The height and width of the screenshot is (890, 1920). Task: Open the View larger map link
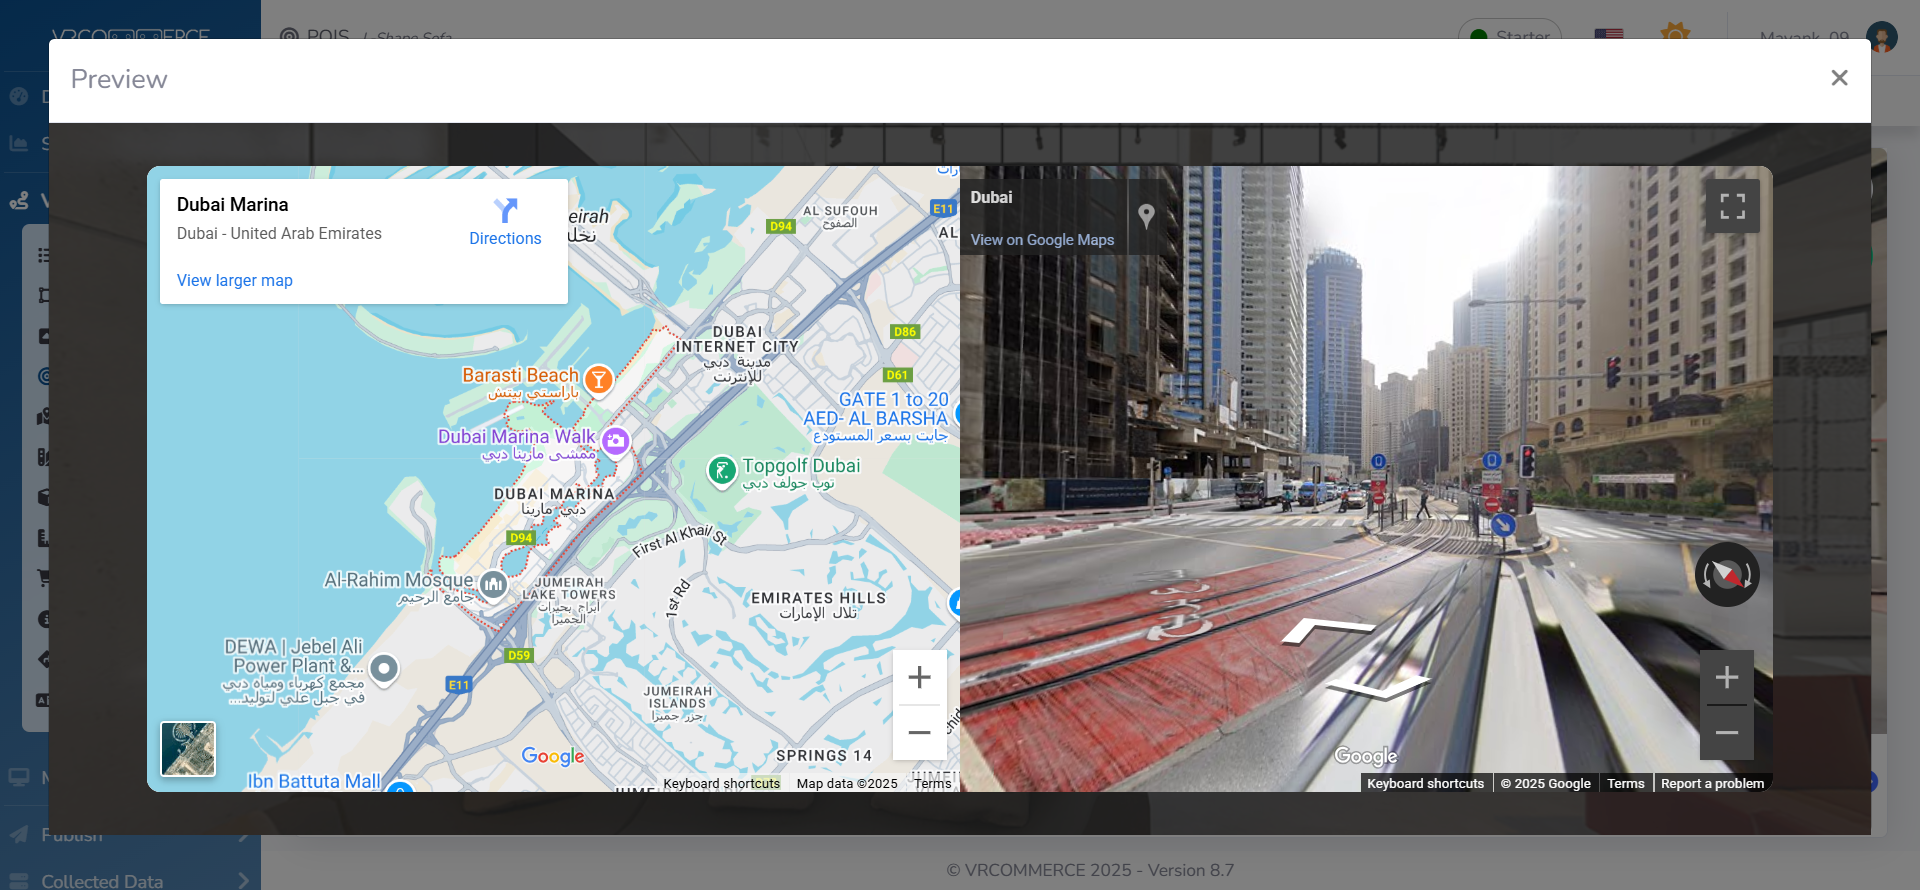(234, 281)
